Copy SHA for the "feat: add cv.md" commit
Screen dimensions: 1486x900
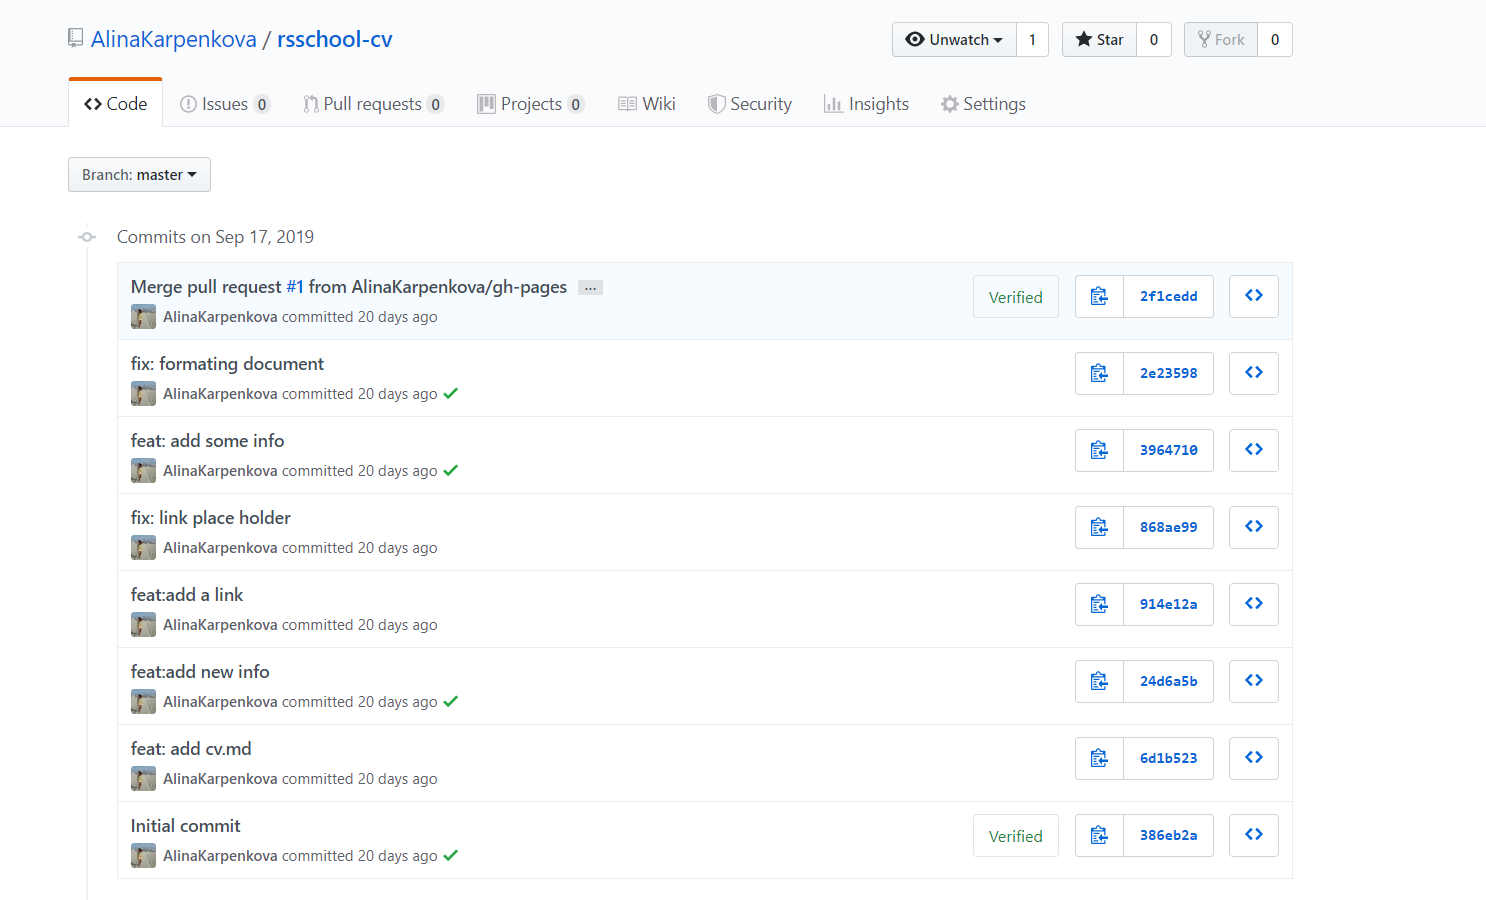(x=1099, y=757)
